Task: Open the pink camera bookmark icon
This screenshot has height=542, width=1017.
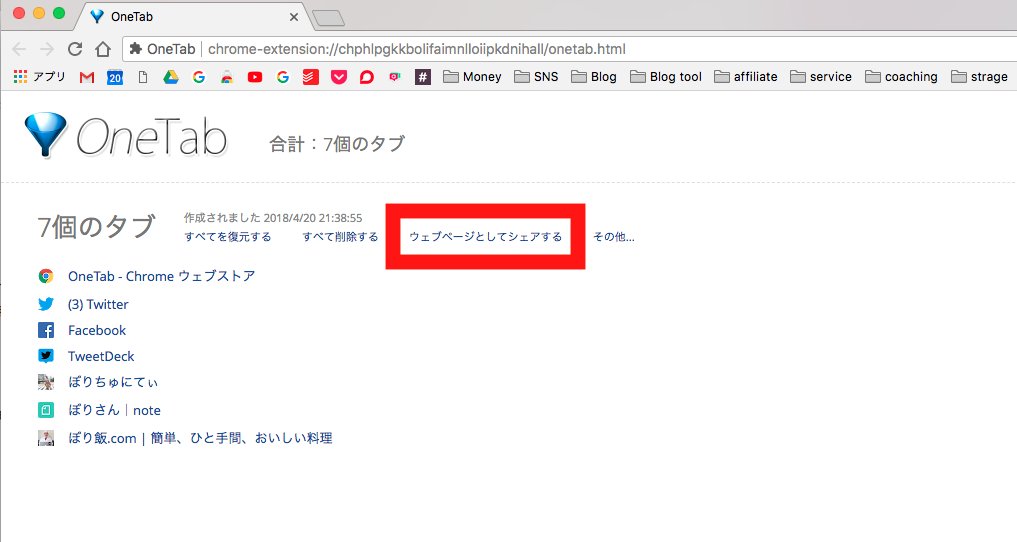Action: [394, 77]
